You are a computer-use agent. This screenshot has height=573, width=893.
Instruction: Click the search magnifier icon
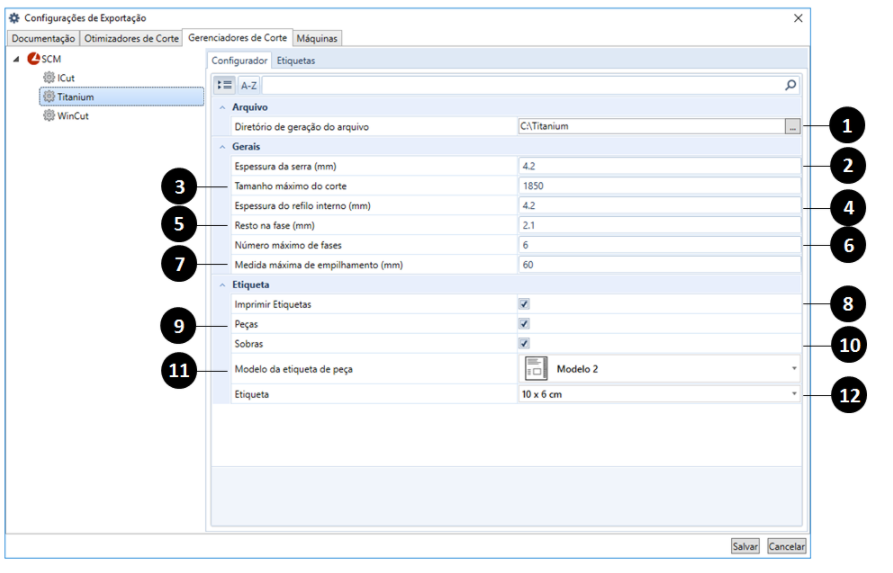(790, 85)
